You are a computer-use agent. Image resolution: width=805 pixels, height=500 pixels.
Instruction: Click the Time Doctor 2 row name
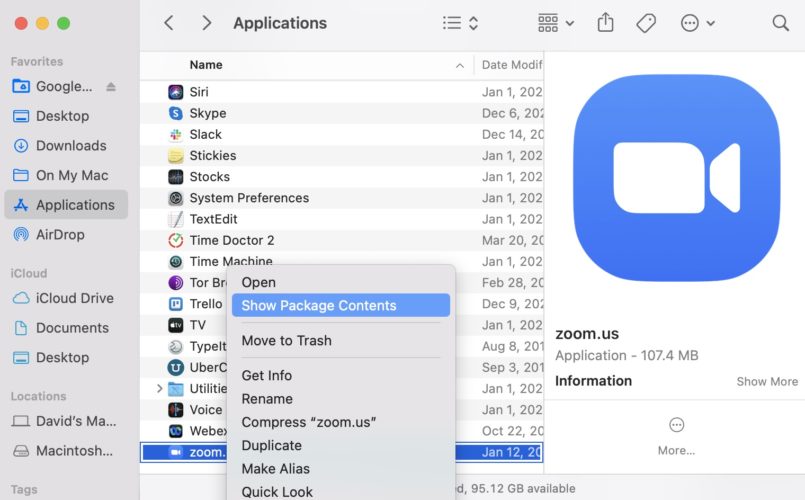tap(232, 240)
